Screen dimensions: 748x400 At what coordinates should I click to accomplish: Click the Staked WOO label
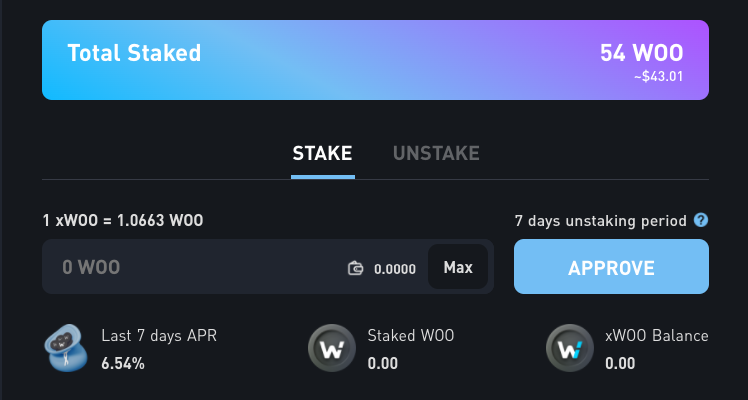411,336
